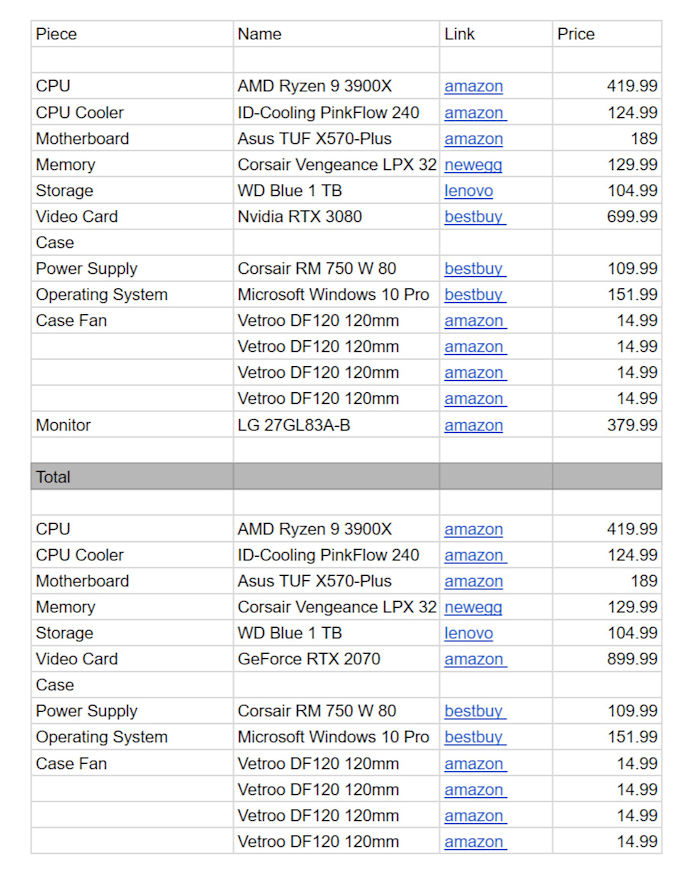Open amazon link for PinkFlow 240 above Total row

pyautogui.click(x=475, y=113)
